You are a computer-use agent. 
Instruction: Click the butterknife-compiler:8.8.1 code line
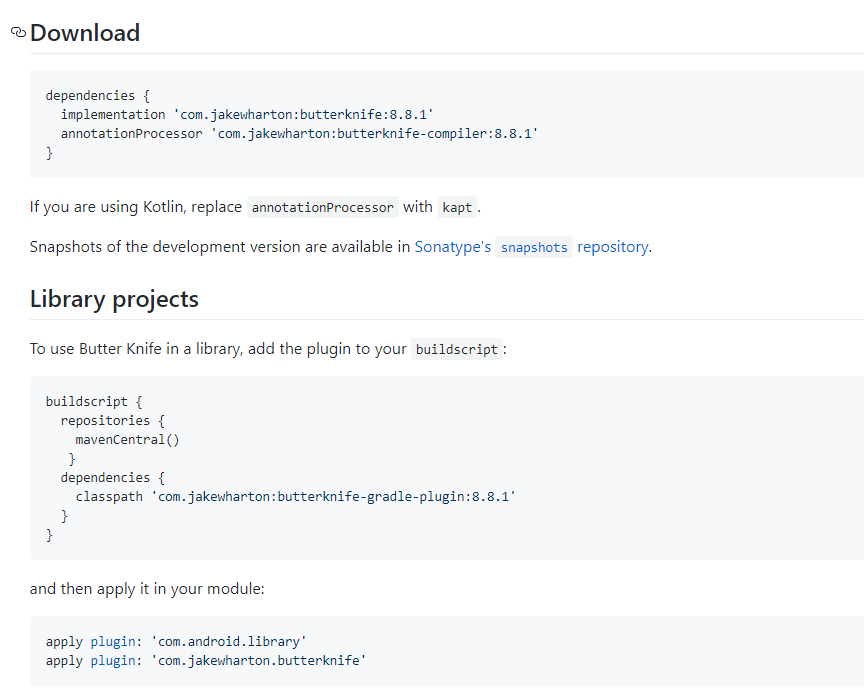tap(299, 134)
